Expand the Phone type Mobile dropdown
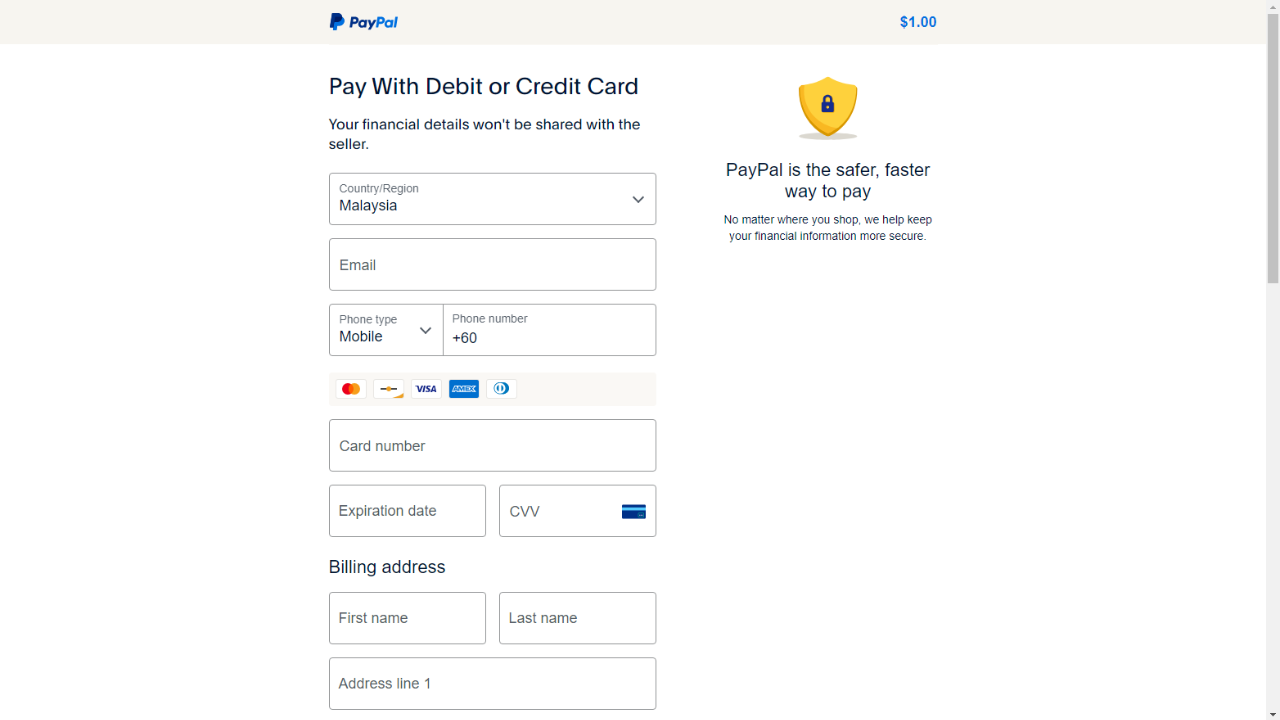The image size is (1280, 720). pos(386,330)
